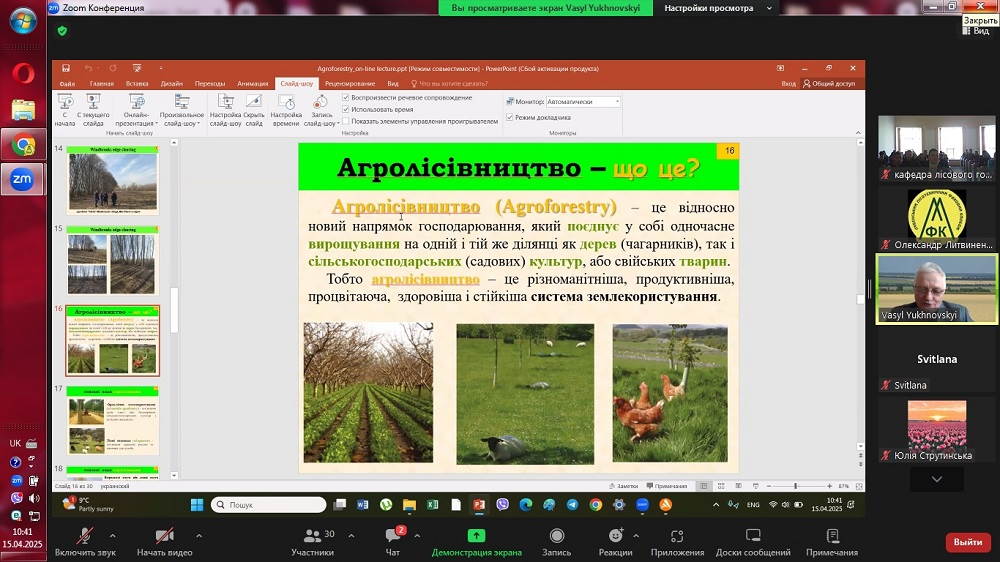The image size is (1000, 562).
Task: Open Доски сообщений whiteboards
Action: 753,542
